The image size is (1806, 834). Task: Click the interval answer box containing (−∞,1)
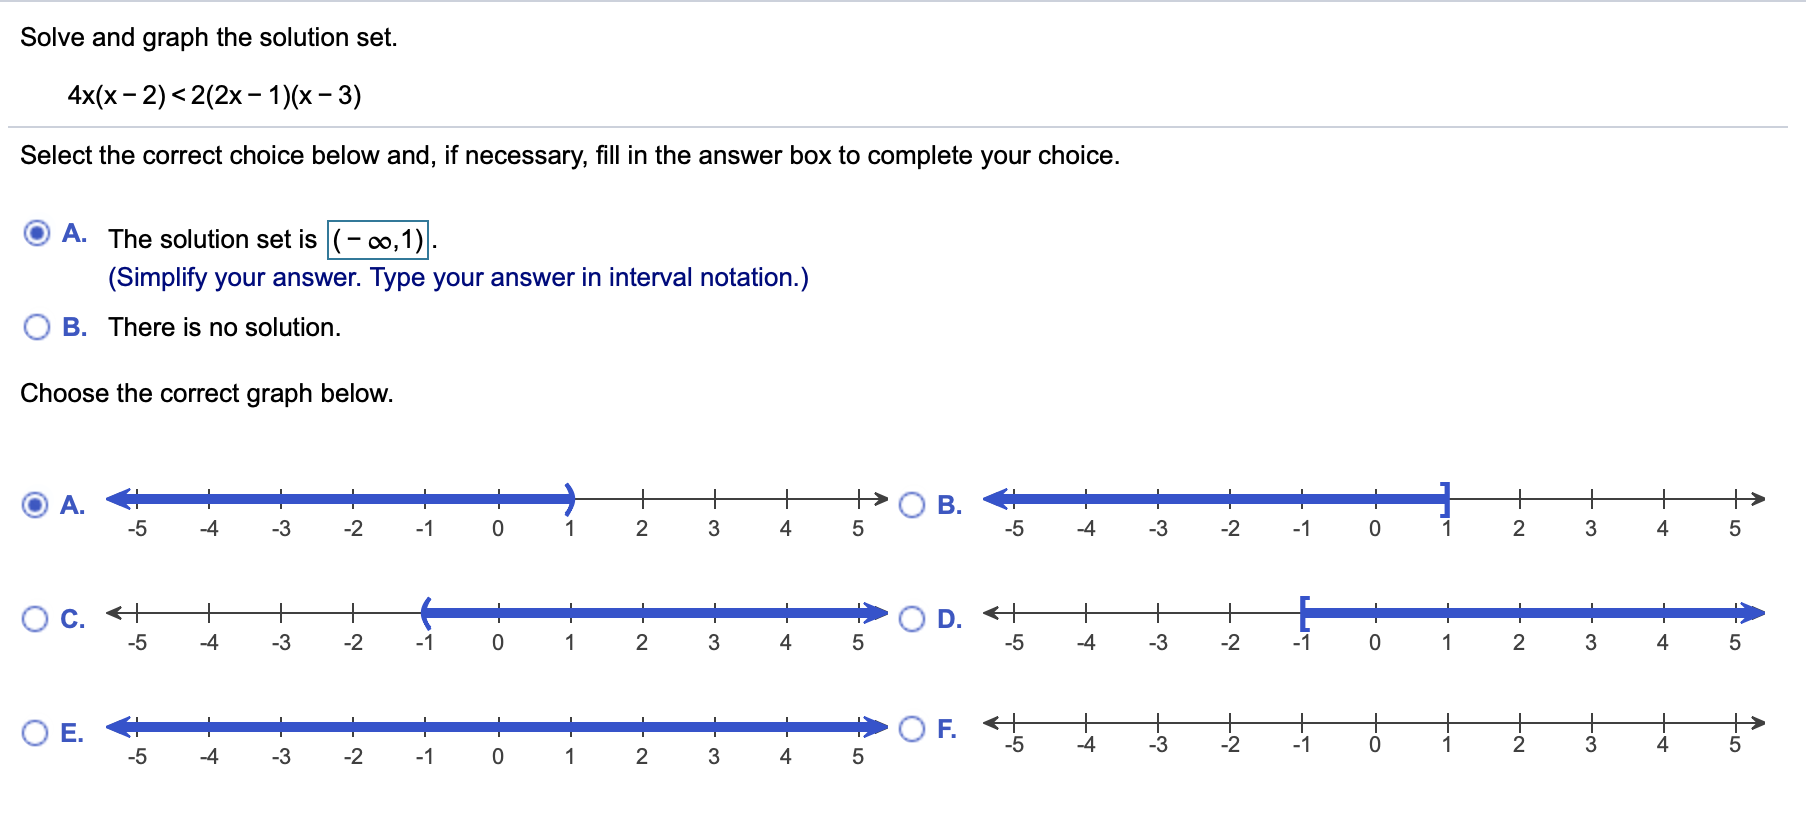coord(378,240)
